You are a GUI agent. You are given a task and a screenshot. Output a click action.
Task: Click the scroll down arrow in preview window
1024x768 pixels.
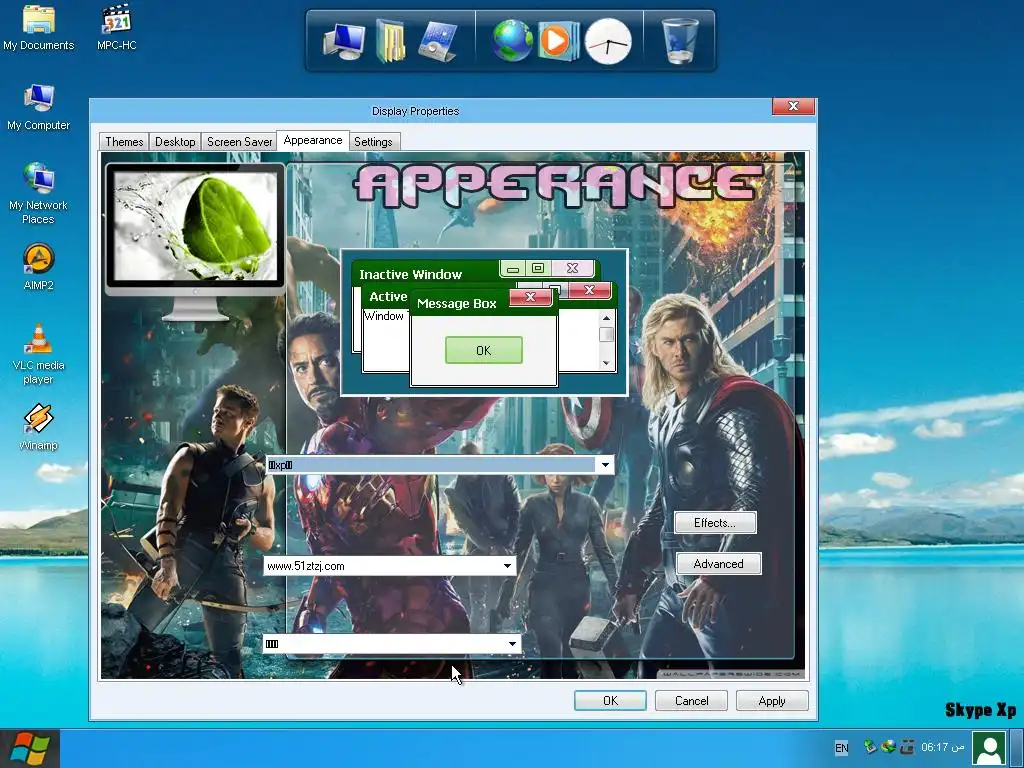point(606,363)
